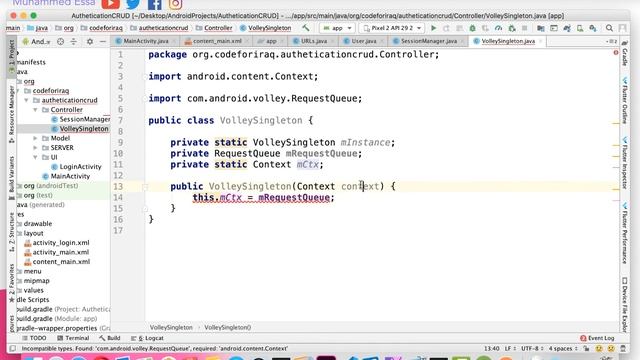Open the Terminal tool window
The height and width of the screenshot is (360, 640).
(73, 338)
